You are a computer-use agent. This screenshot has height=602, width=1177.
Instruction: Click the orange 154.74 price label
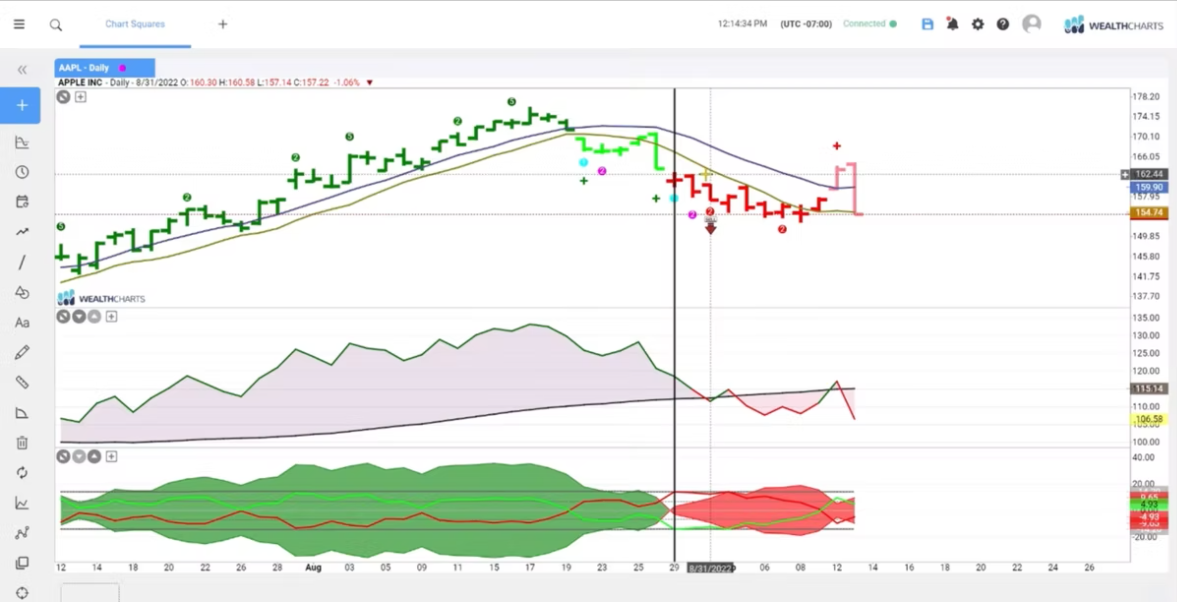coord(1148,213)
